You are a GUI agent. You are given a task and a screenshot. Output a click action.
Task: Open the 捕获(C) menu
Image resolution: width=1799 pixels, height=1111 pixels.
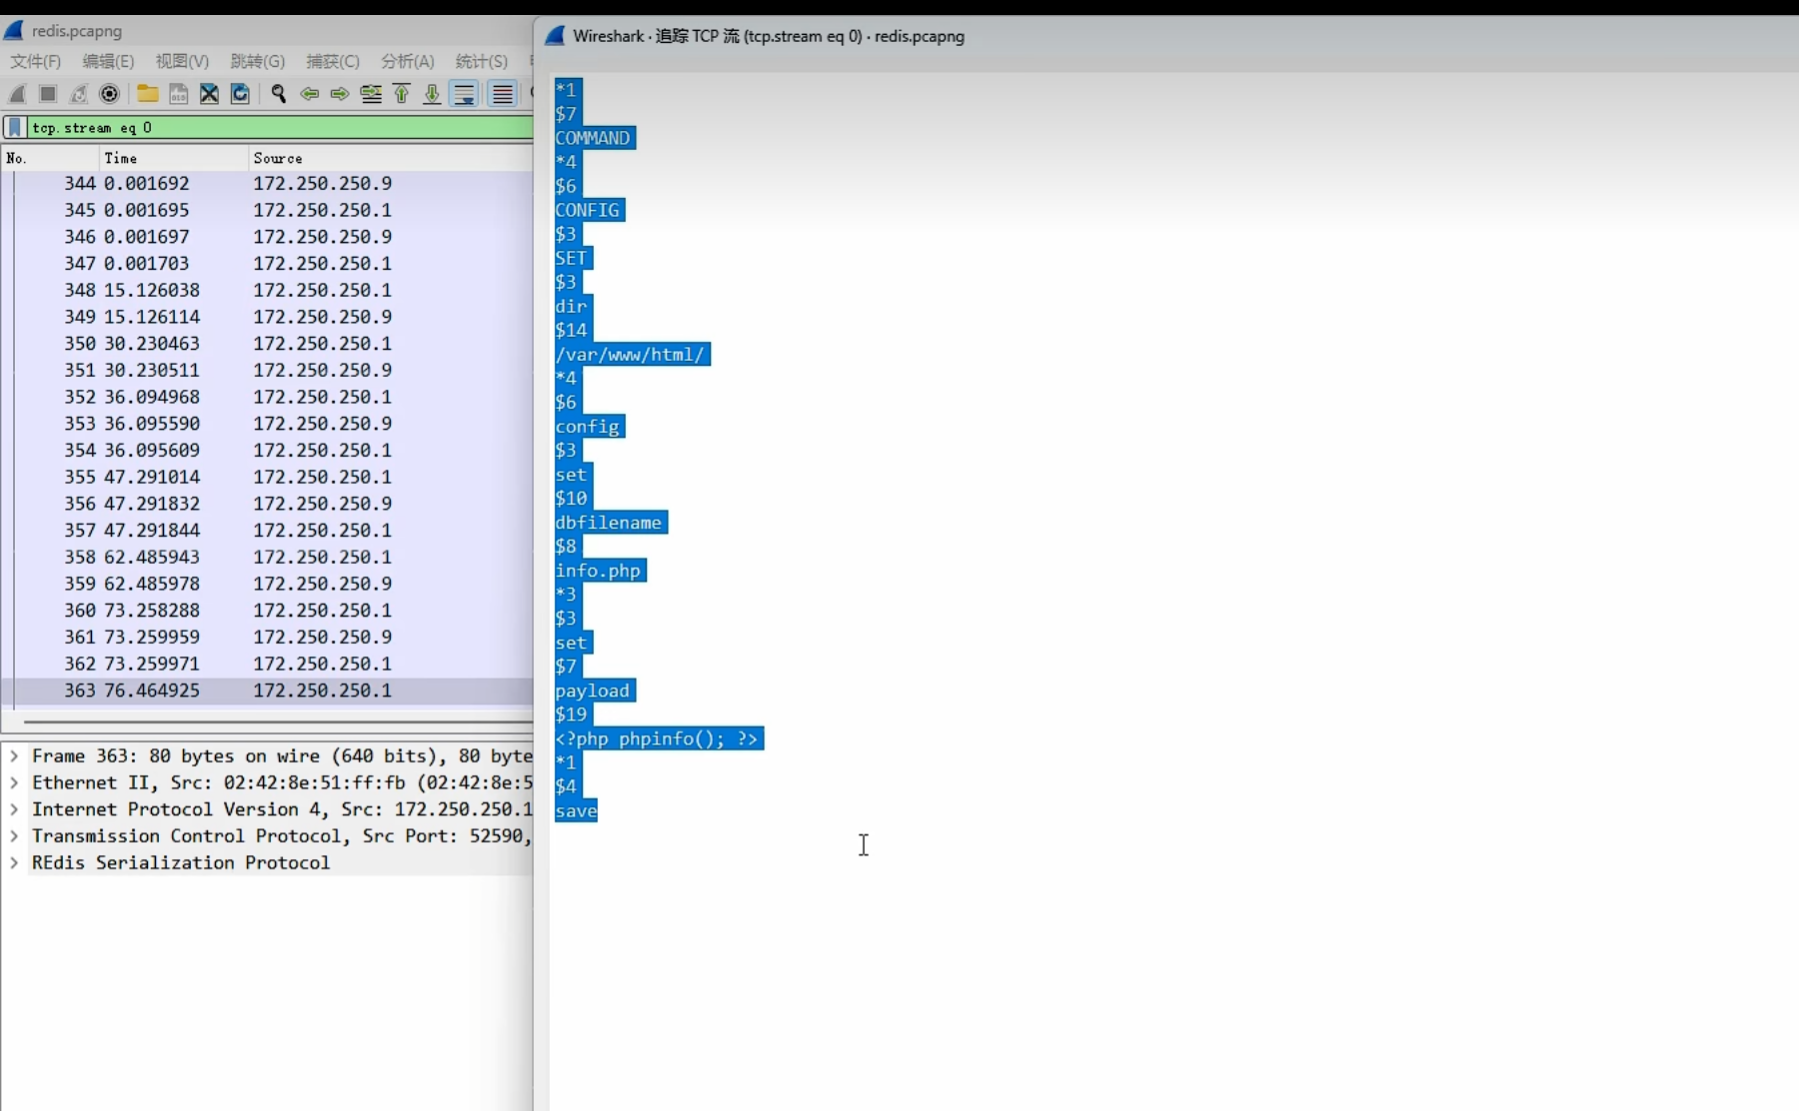point(332,61)
